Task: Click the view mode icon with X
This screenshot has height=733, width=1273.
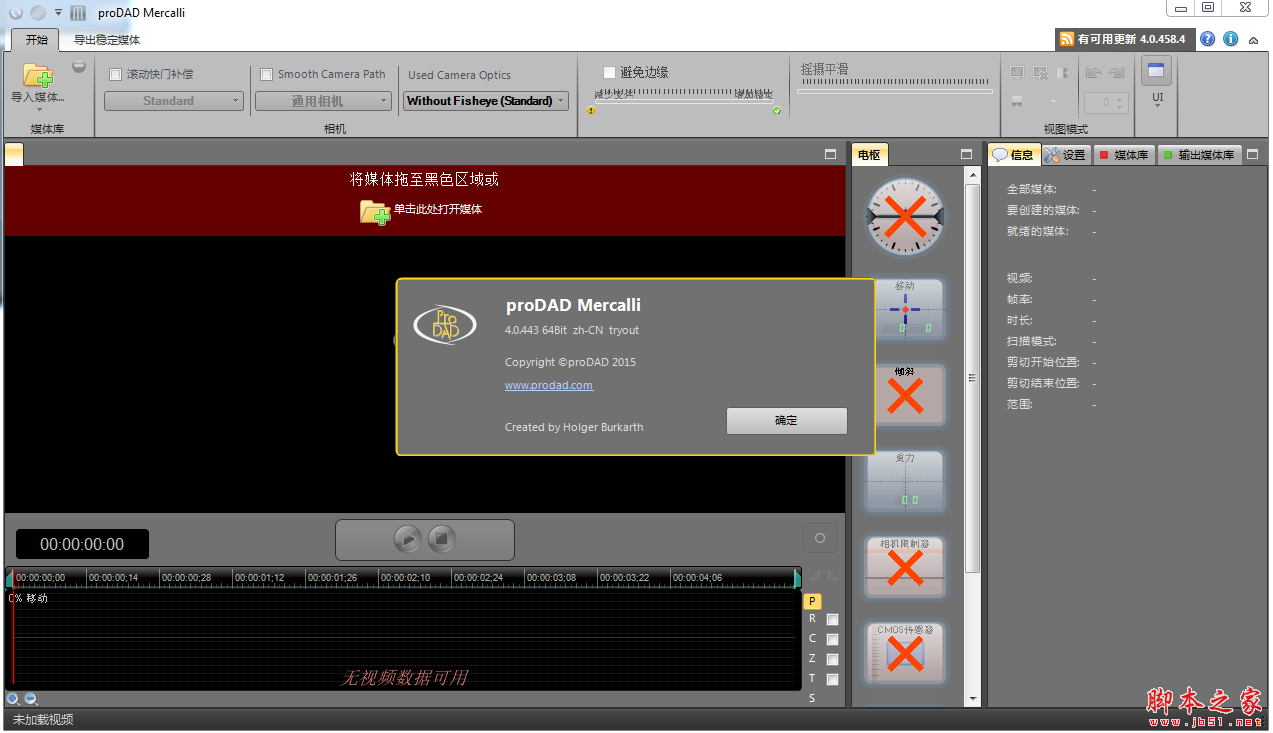Action: point(1040,73)
